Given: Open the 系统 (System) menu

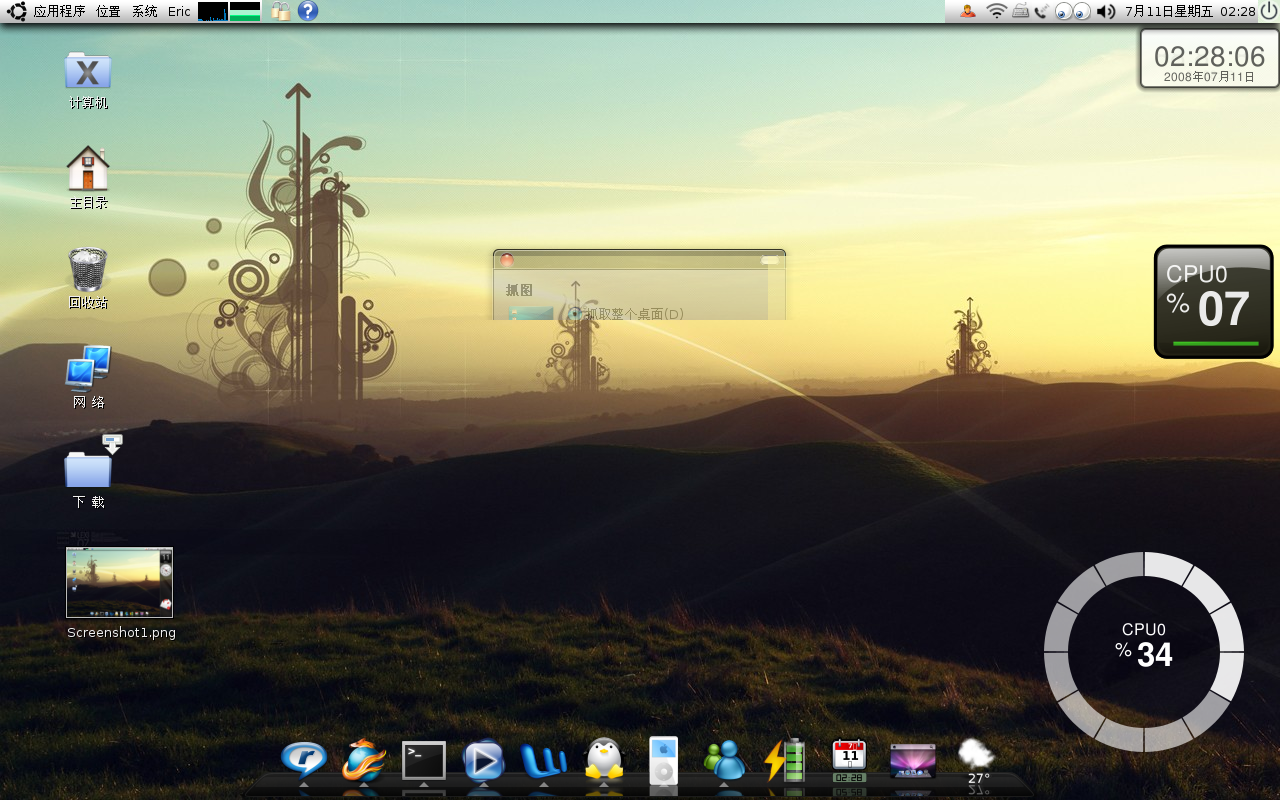Looking at the screenshot, I should pyautogui.click(x=145, y=11).
